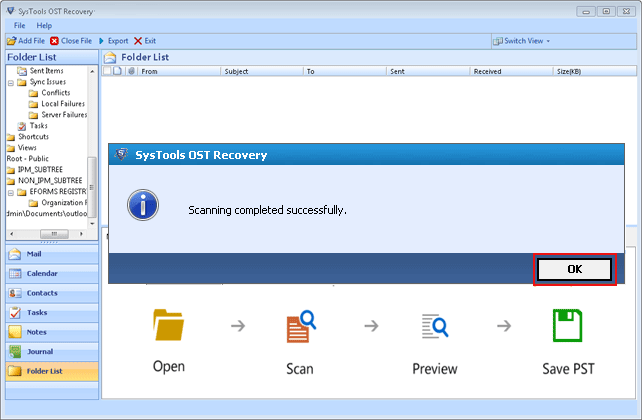Screen dimensions: 642x420
Task: Sort by the Subject column header
Action: coord(262,71)
